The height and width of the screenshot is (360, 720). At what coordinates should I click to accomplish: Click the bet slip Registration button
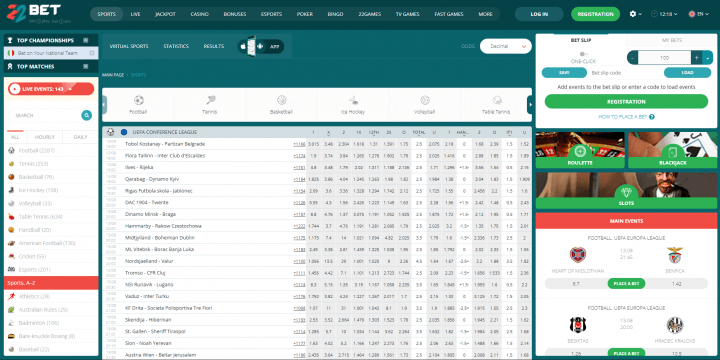(x=626, y=101)
